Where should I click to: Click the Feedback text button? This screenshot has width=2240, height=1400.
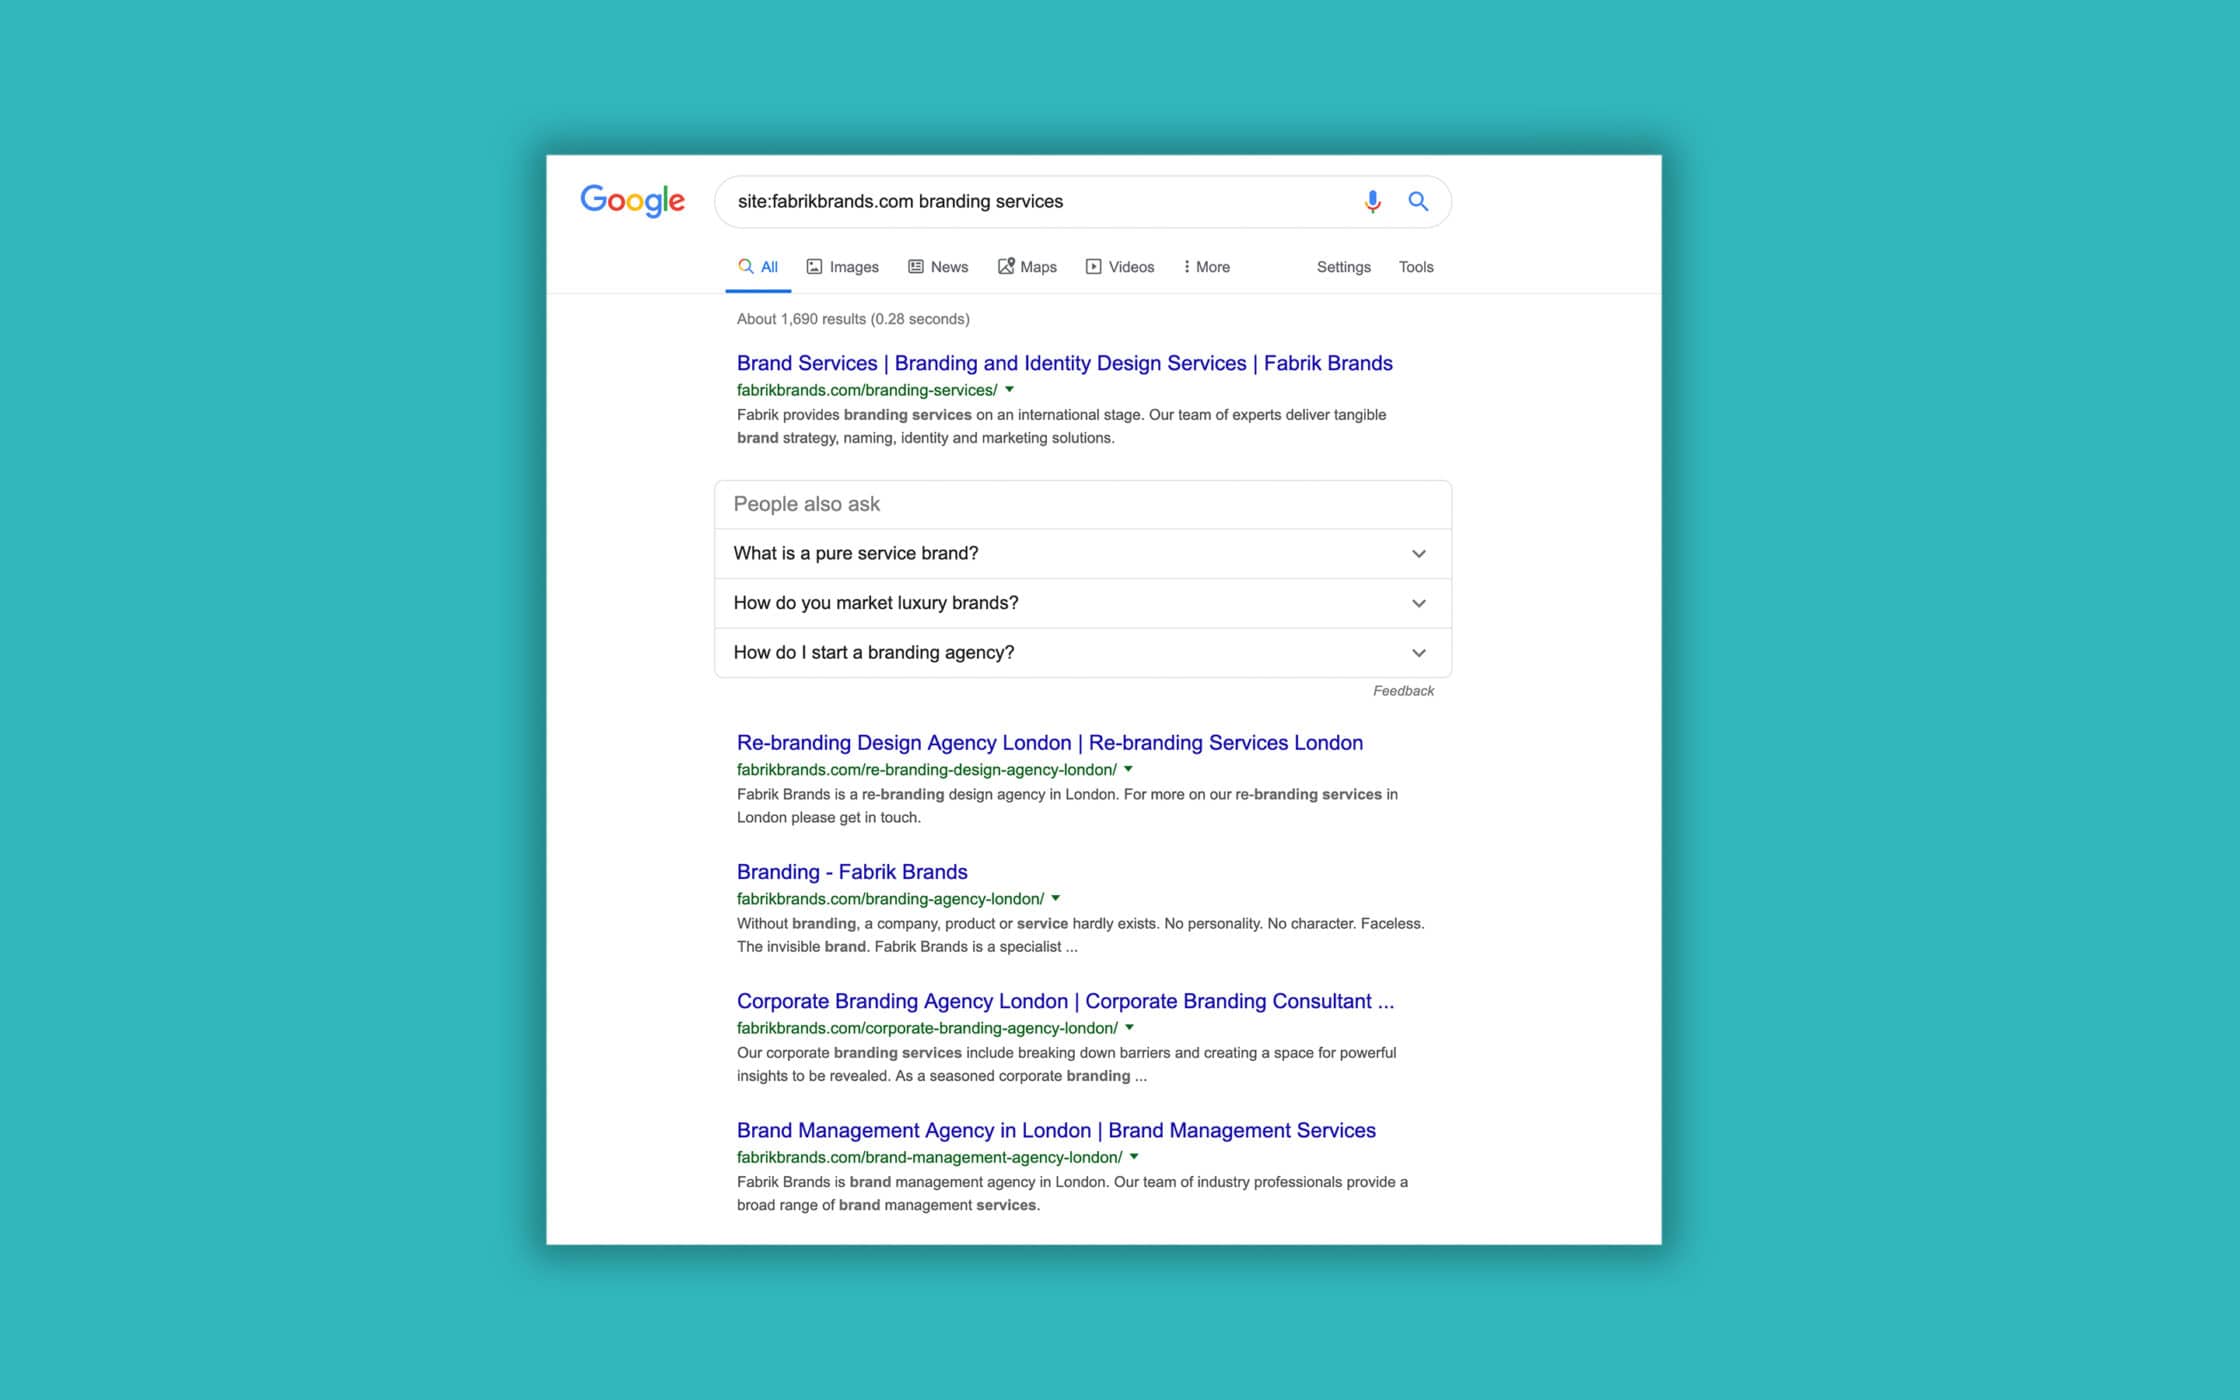pyautogui.click(x=1401, y=690)
